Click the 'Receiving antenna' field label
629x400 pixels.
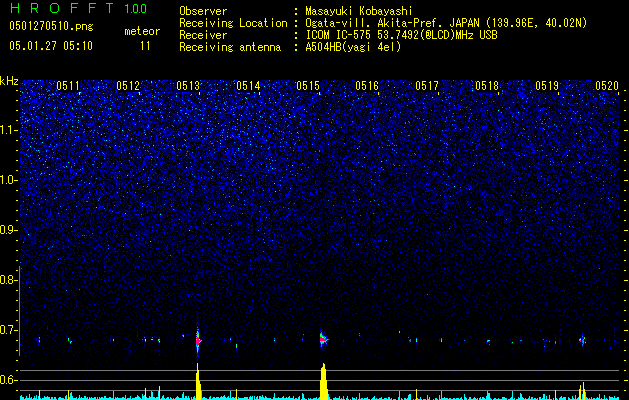pos(230,47)
